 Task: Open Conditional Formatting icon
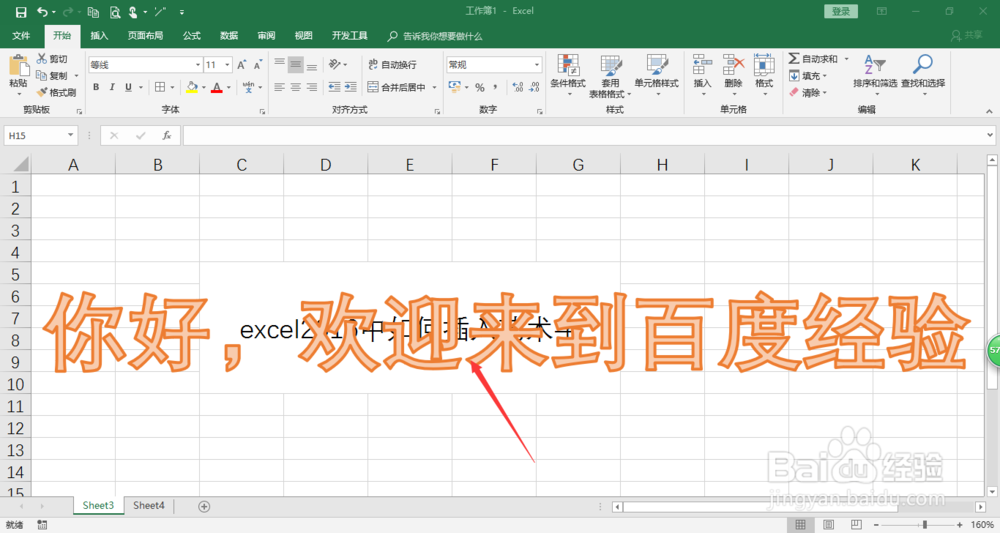(x=568, y=65)
